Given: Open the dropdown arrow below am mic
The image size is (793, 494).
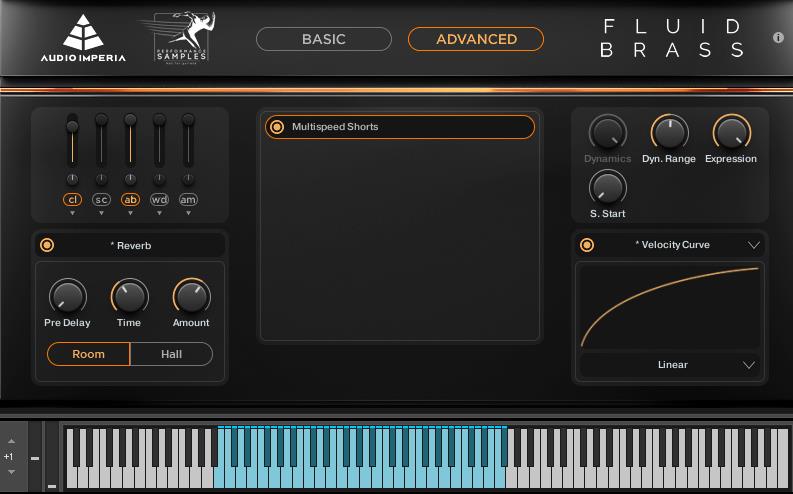Looking at the screenshot, I should [x=188, y=213].
